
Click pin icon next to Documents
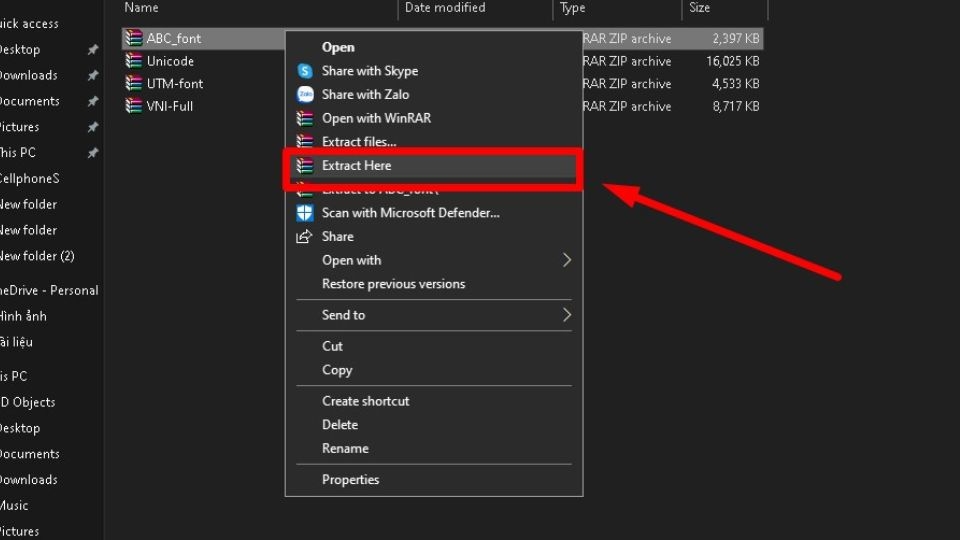click(93, 101)
